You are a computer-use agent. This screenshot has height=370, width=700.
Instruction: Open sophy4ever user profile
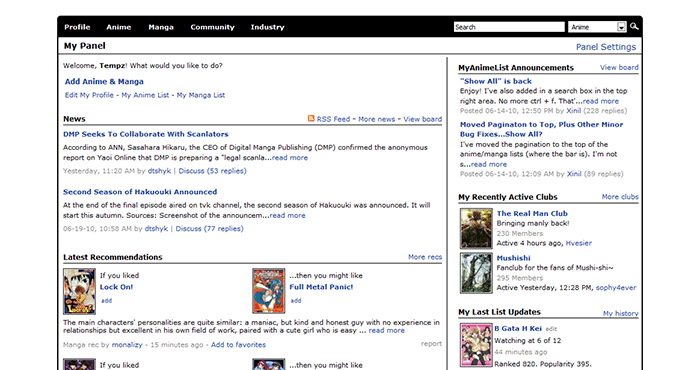(616, 288)
